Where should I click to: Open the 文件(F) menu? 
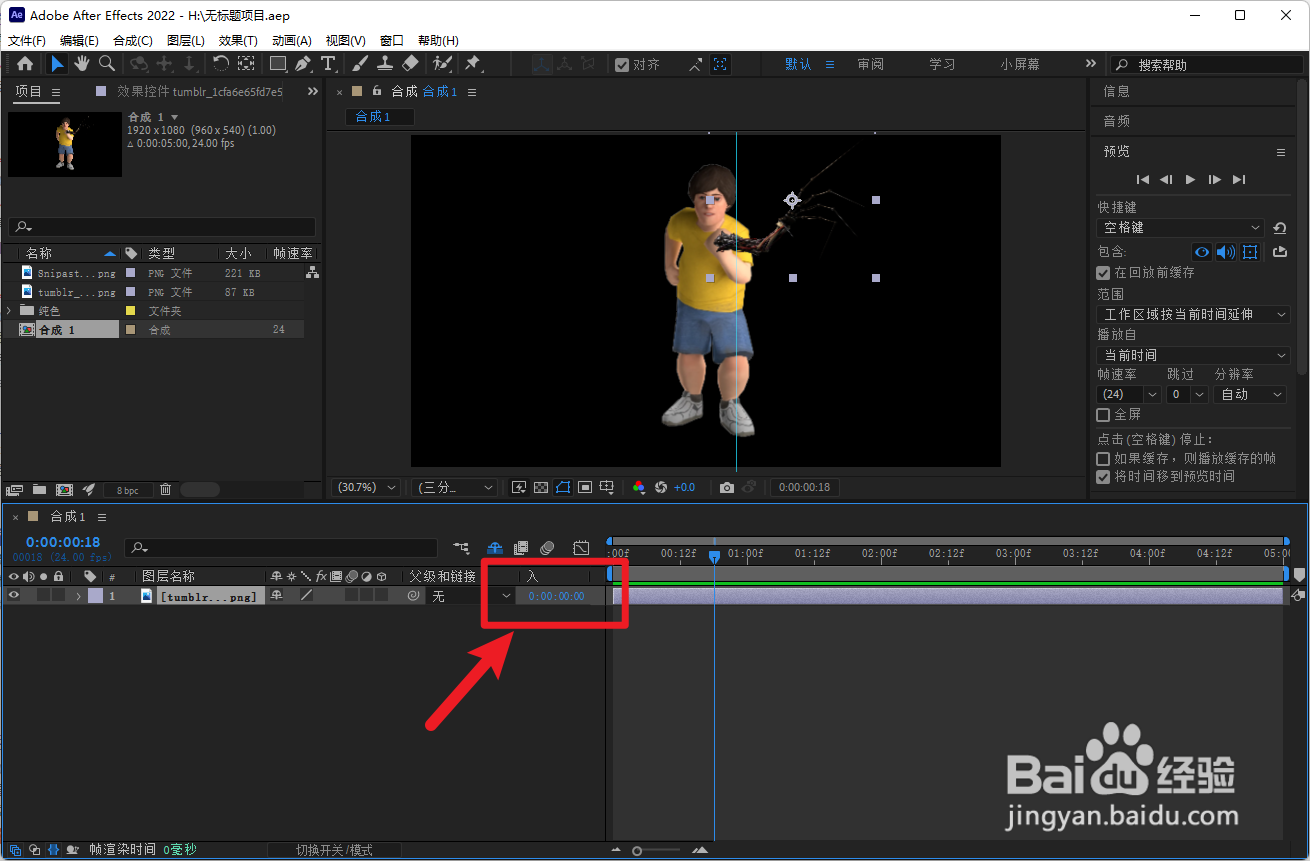click(27, 41)
